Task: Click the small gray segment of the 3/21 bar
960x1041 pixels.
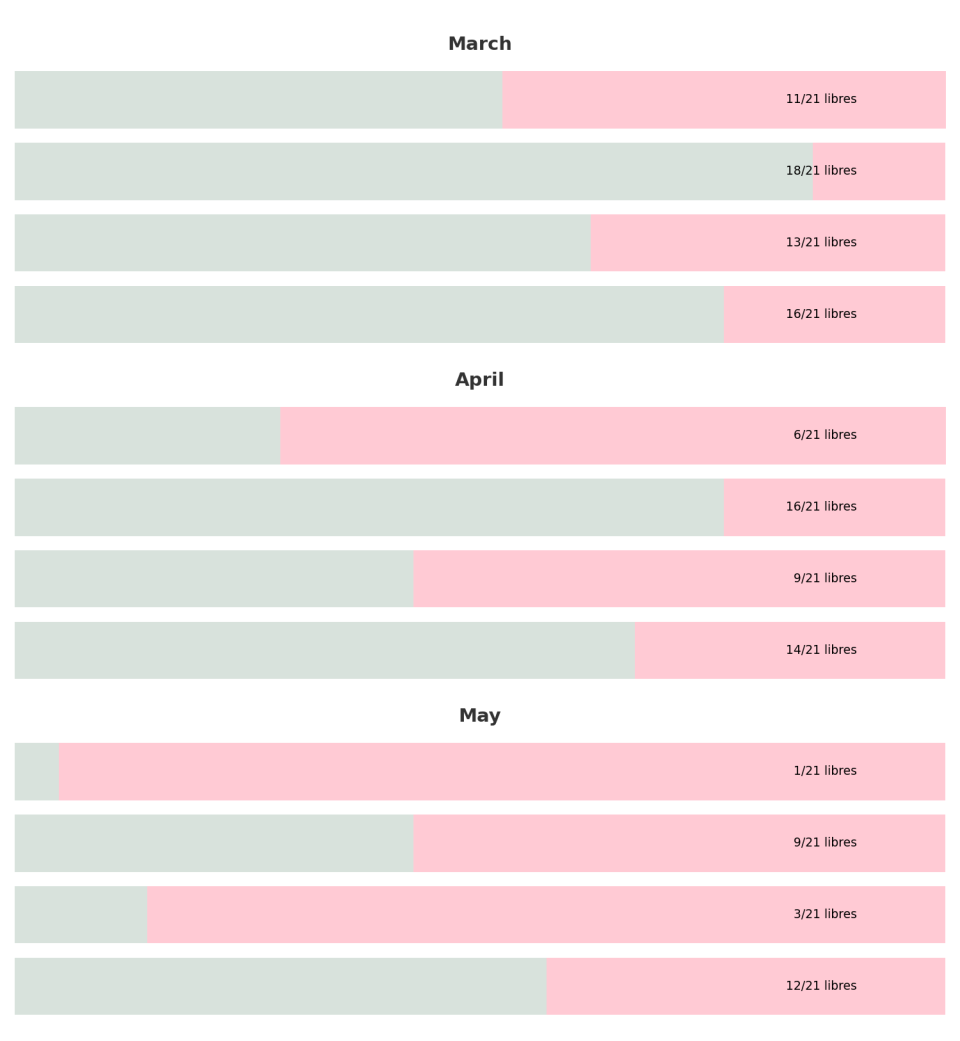Action: (81, 915)
